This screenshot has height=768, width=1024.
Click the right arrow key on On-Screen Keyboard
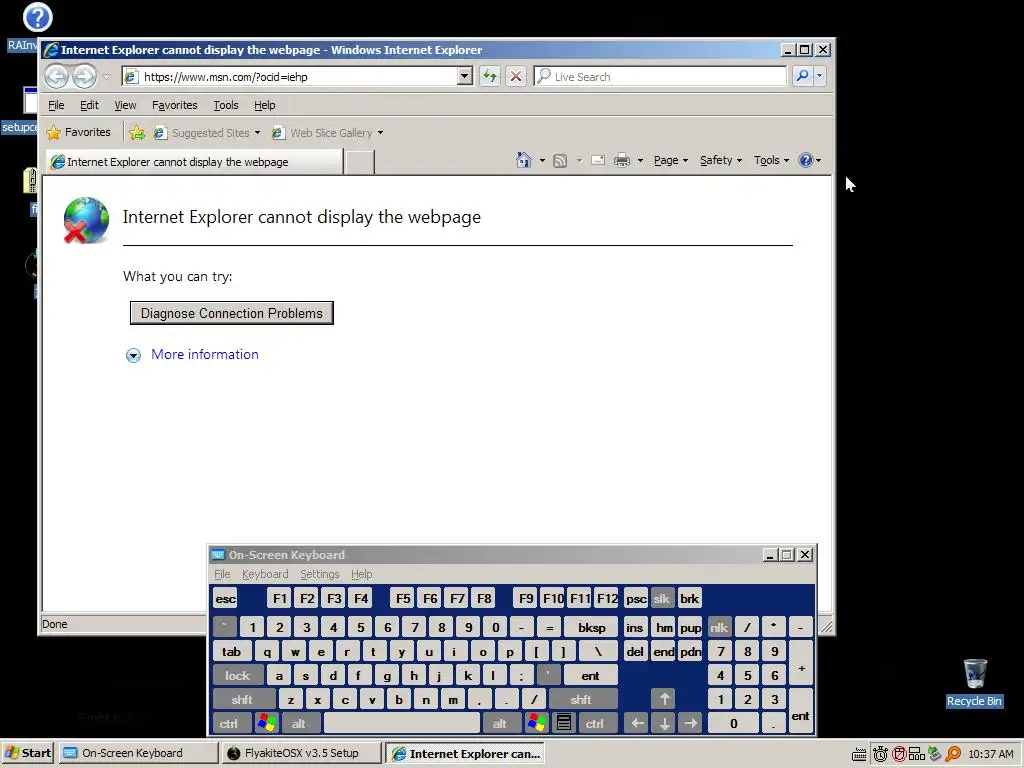coord(690,723)
